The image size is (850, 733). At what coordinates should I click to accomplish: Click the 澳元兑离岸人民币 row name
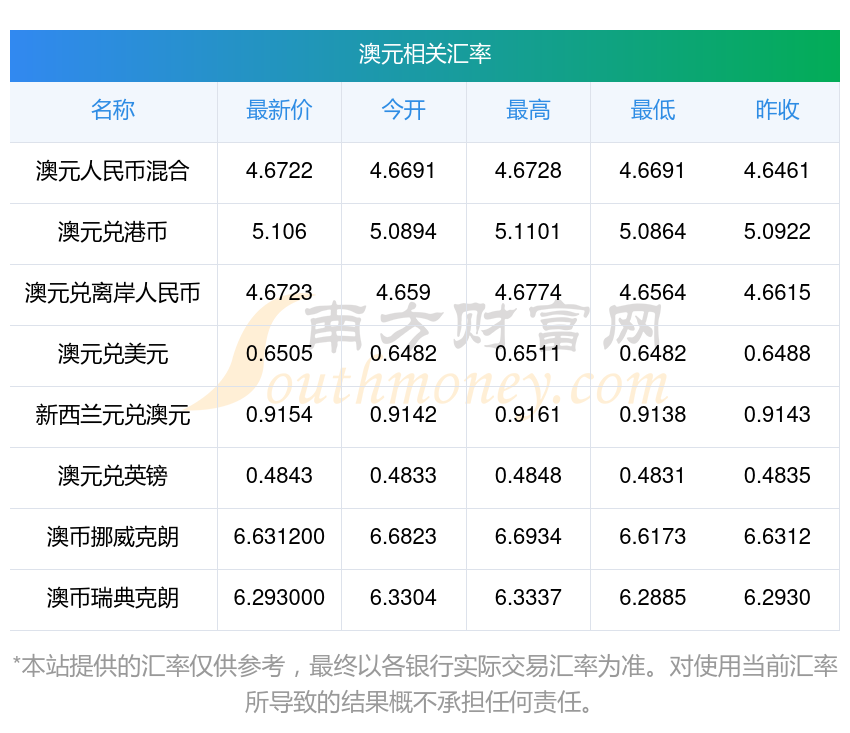pyautogui.click(x=113, y=293)
